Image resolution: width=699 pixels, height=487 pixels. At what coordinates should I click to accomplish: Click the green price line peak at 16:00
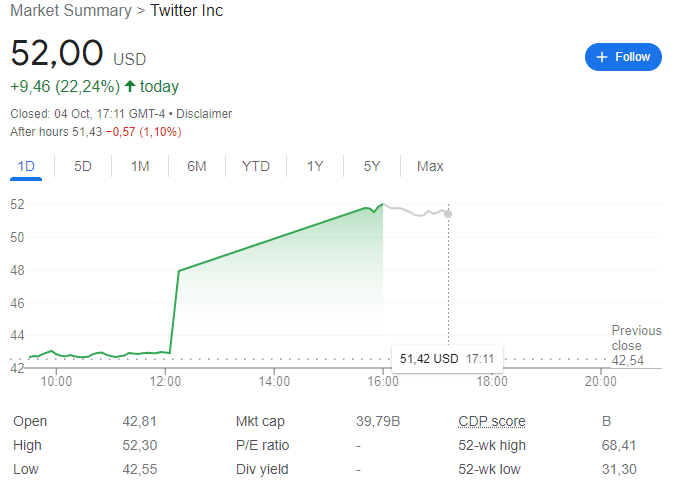pyautogui.click(x=382, y=204)
